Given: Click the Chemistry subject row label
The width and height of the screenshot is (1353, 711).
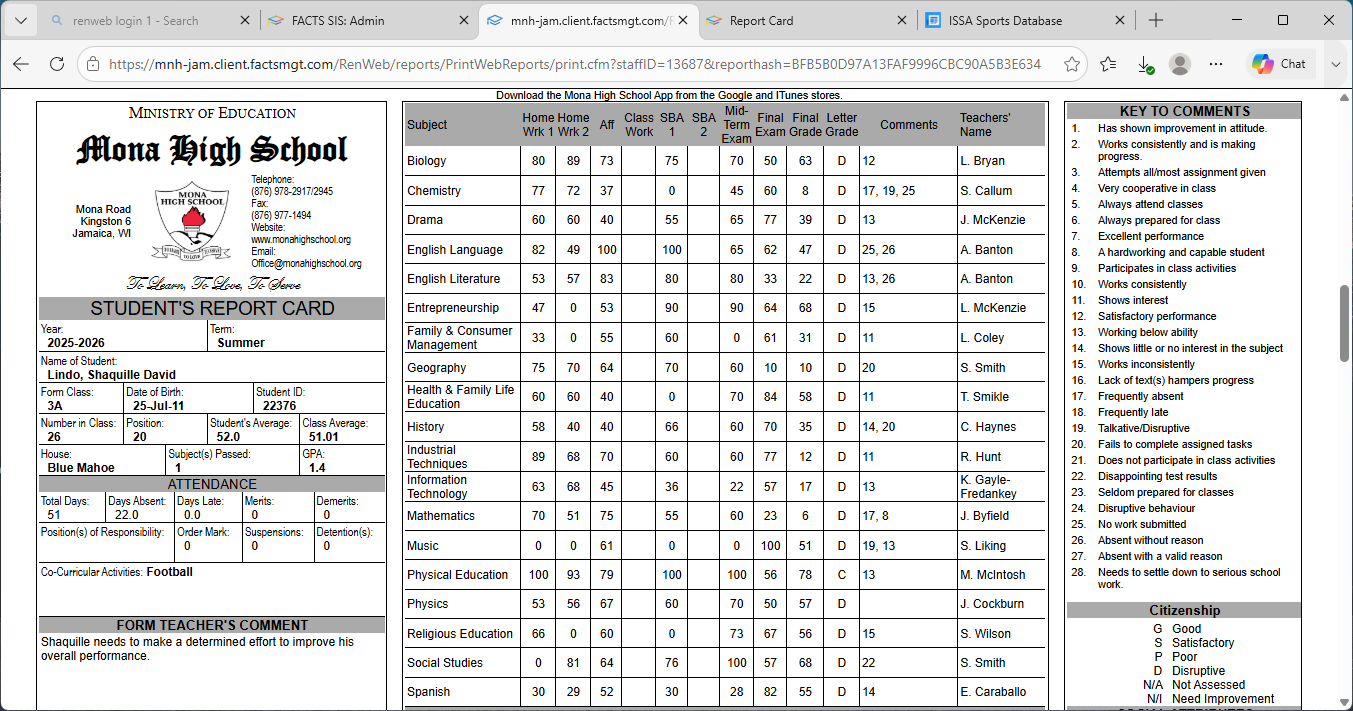Looking at the screenshot, I should [x=434, y=191].
